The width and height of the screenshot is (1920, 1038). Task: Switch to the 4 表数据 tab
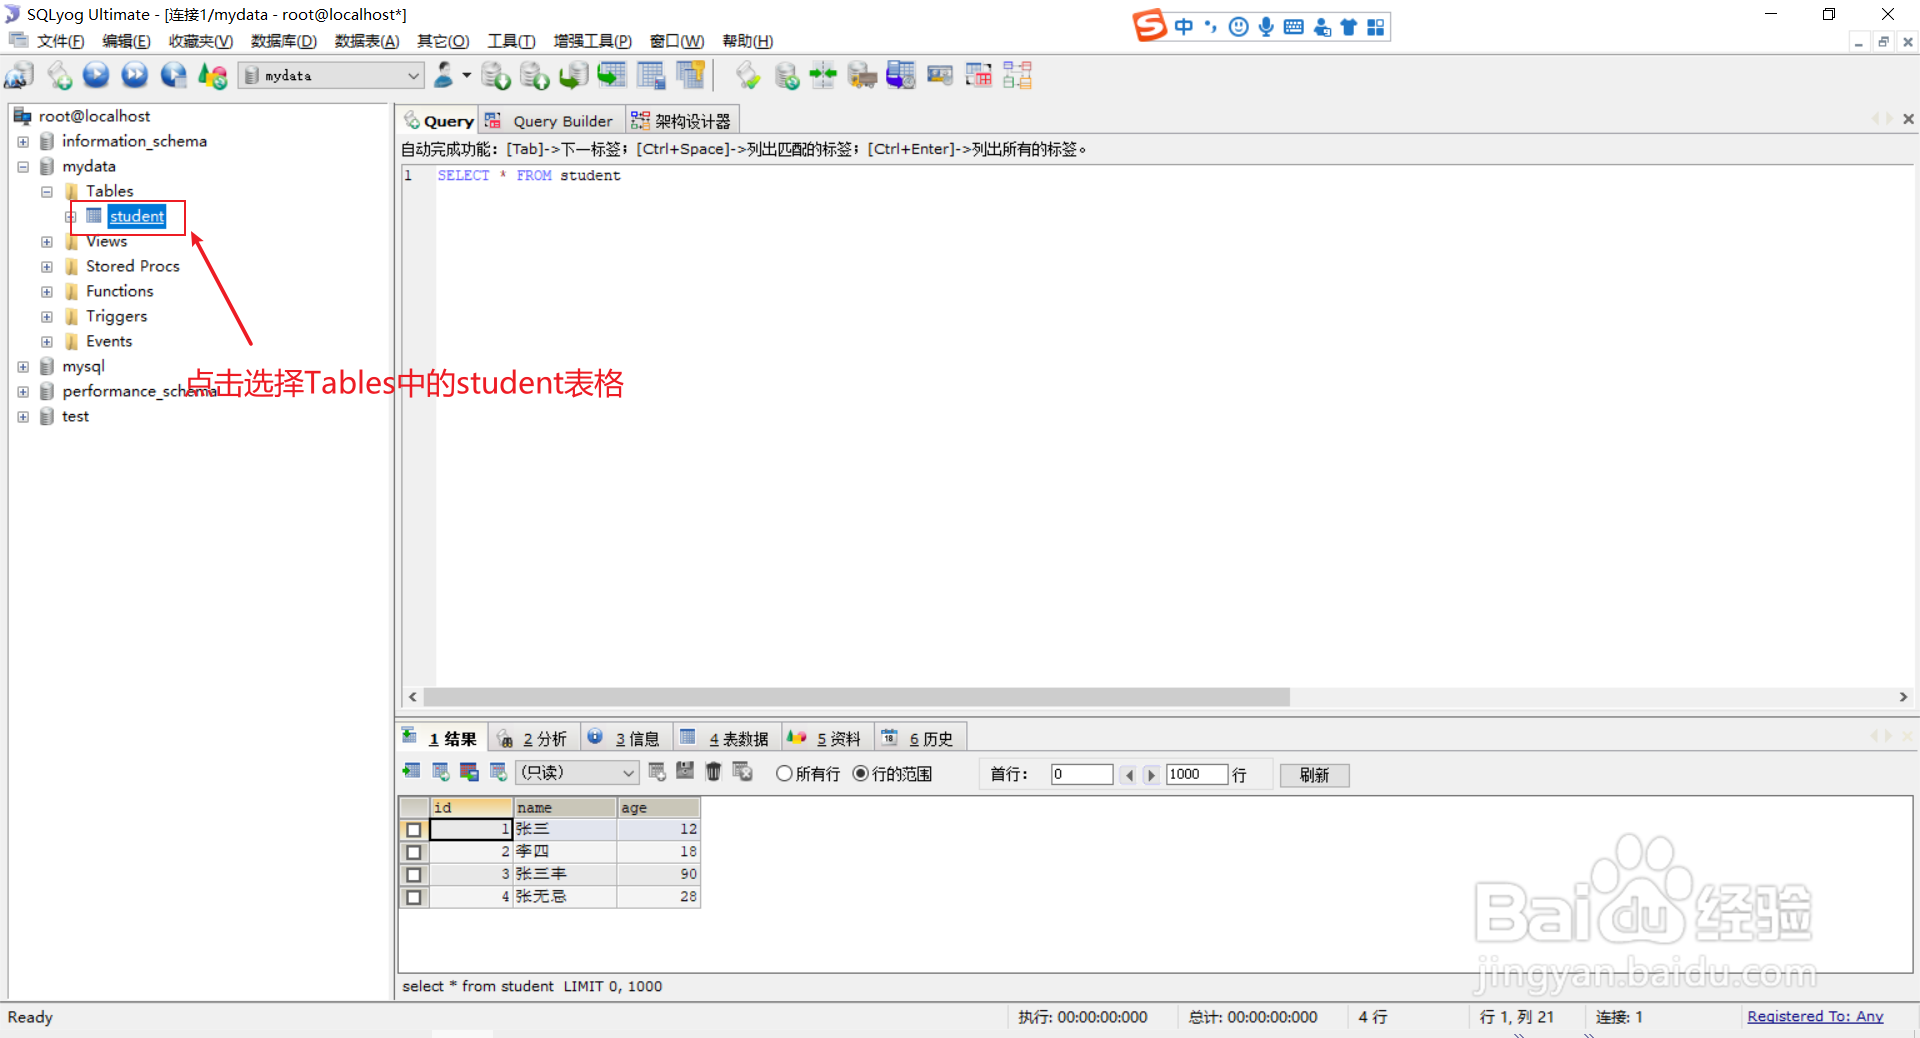(726, 739)
